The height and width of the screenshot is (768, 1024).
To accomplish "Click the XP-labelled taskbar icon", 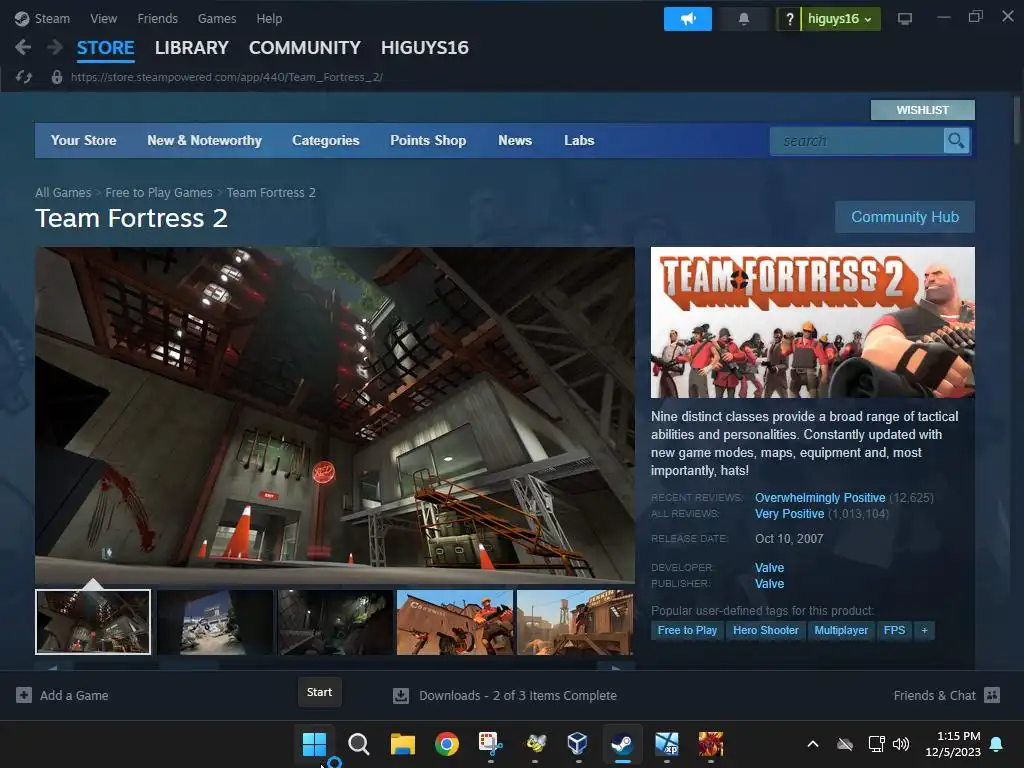I will [667, 744].
